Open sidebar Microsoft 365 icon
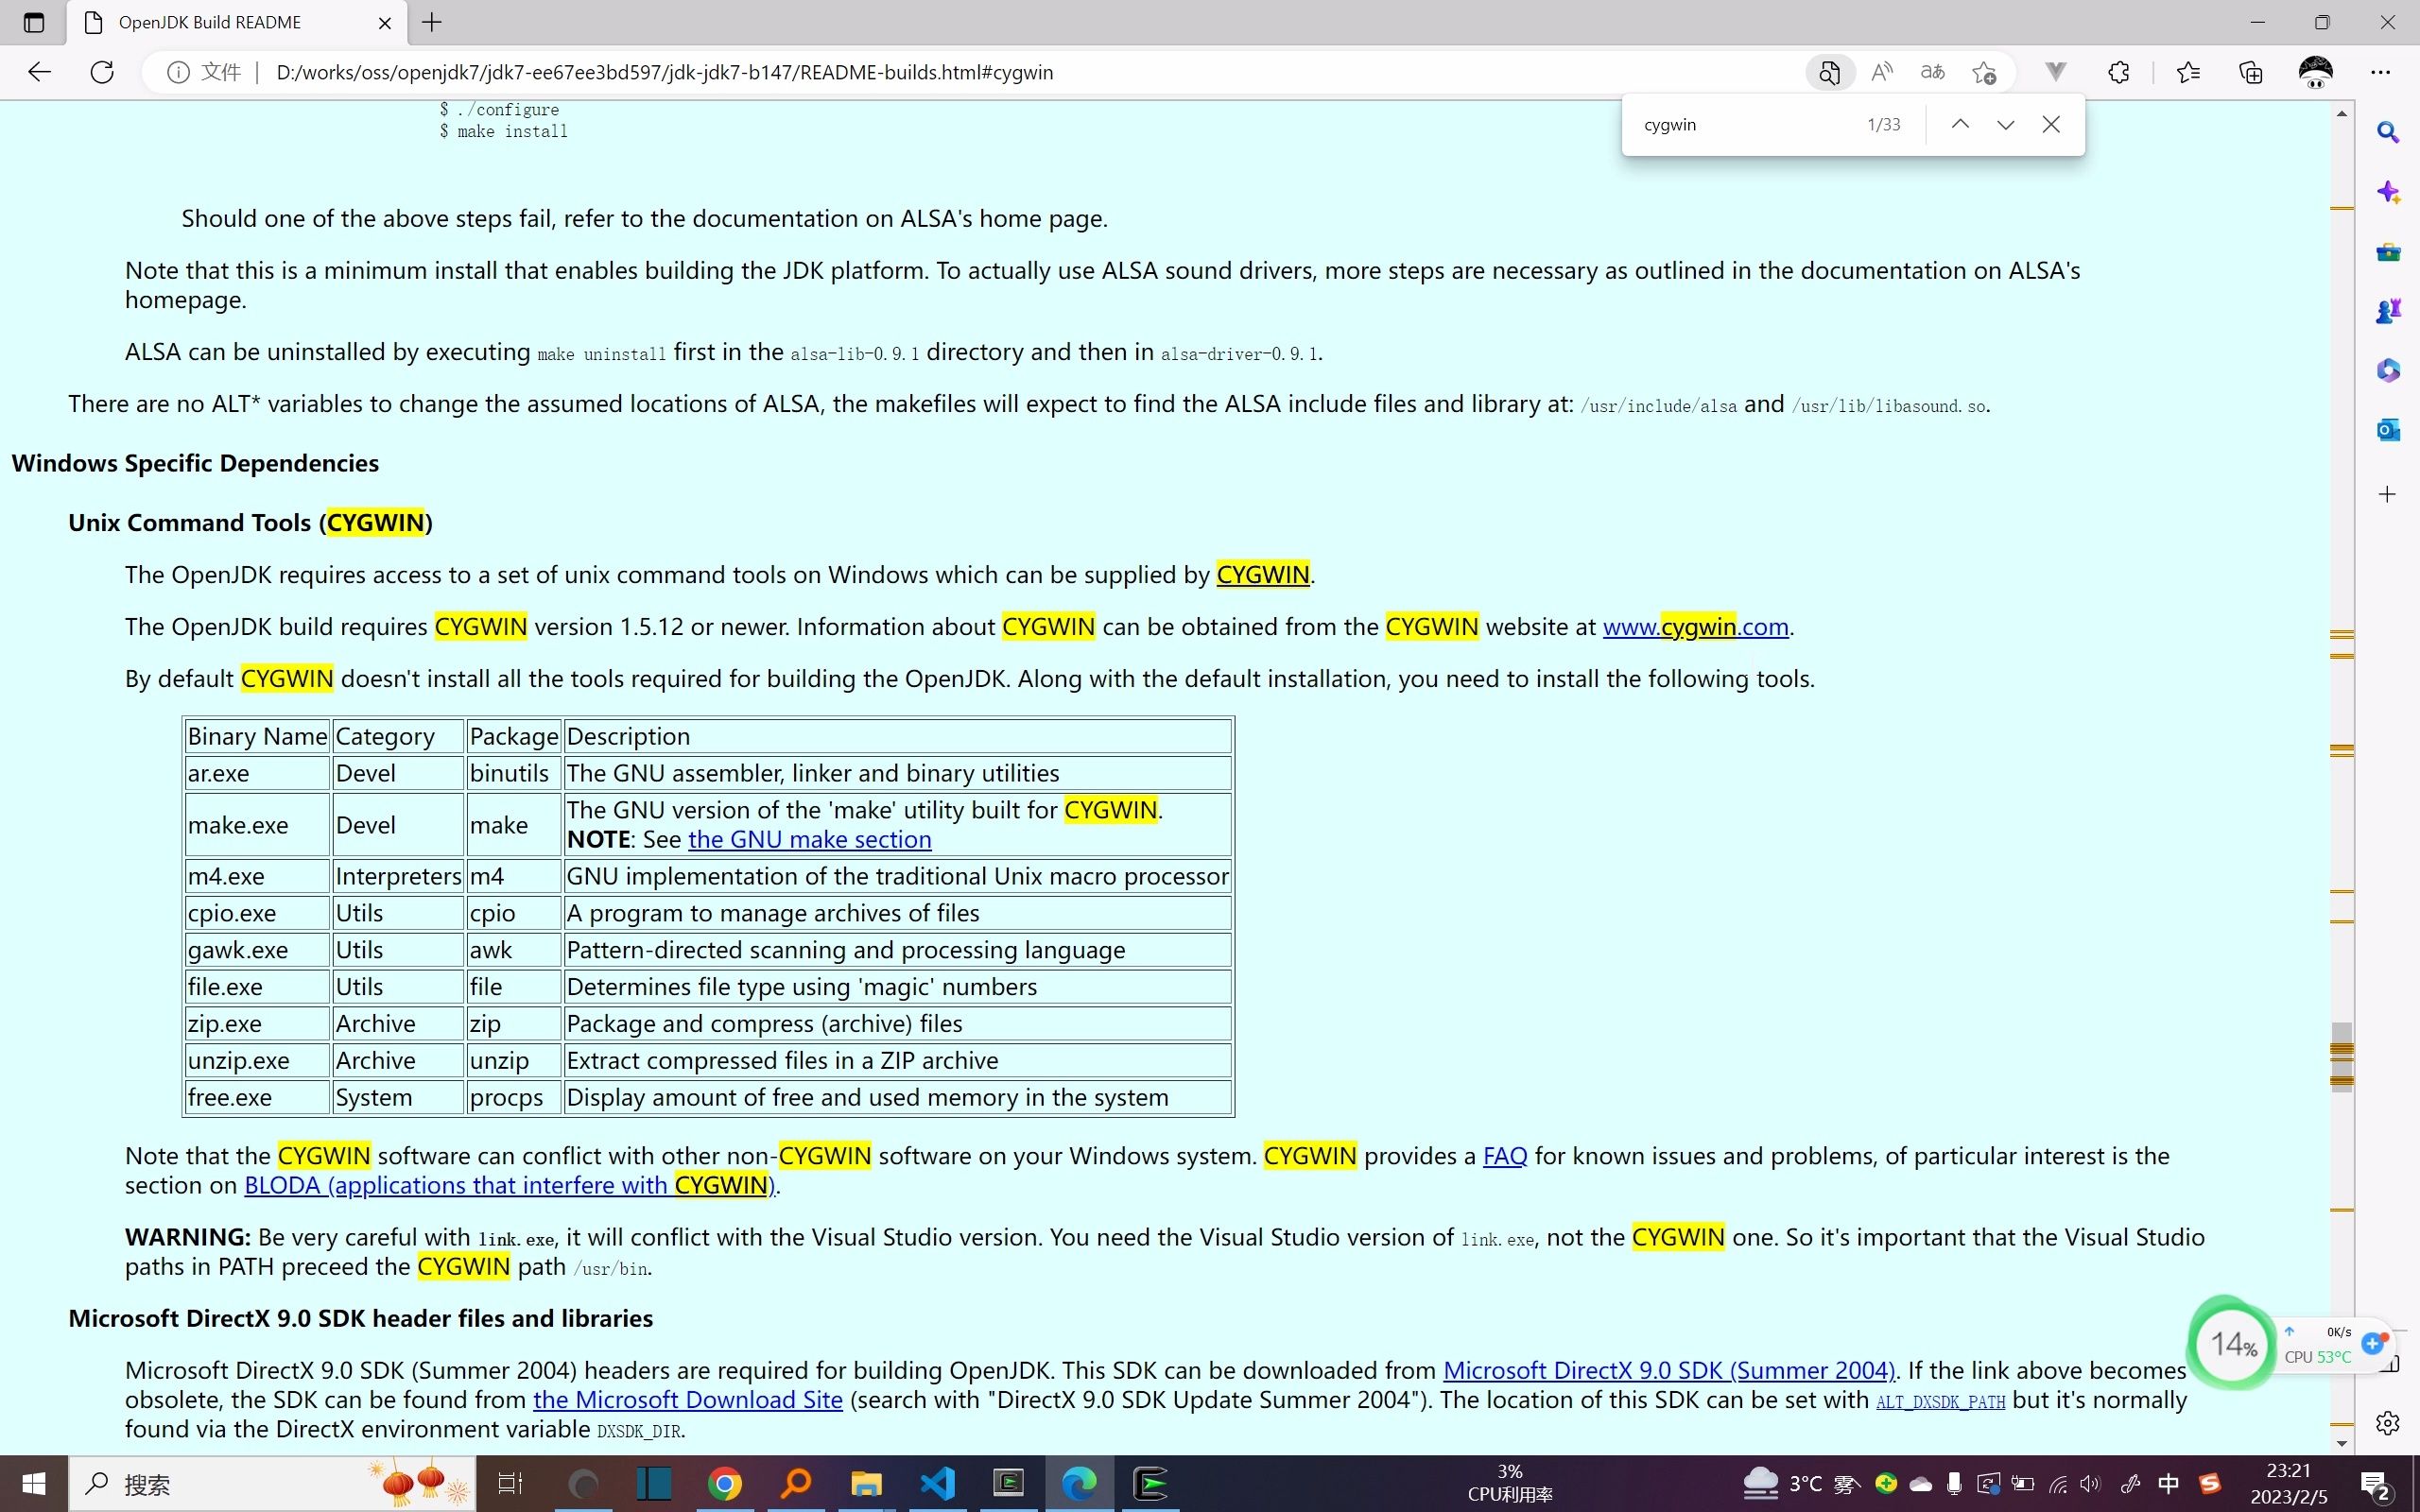Image resolution: width=2420 pixels, height=1512 pixels. click(2388, 370)
